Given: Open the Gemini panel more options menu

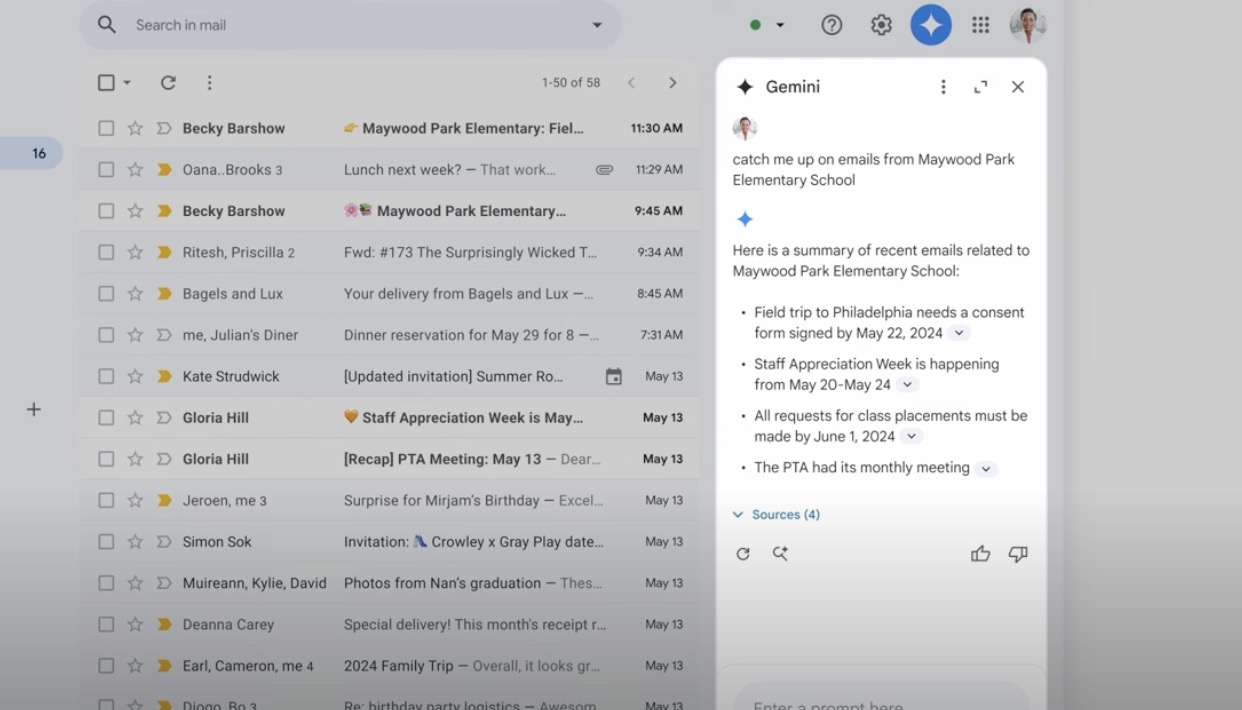Looking at the screenshot, I should 943,87.
